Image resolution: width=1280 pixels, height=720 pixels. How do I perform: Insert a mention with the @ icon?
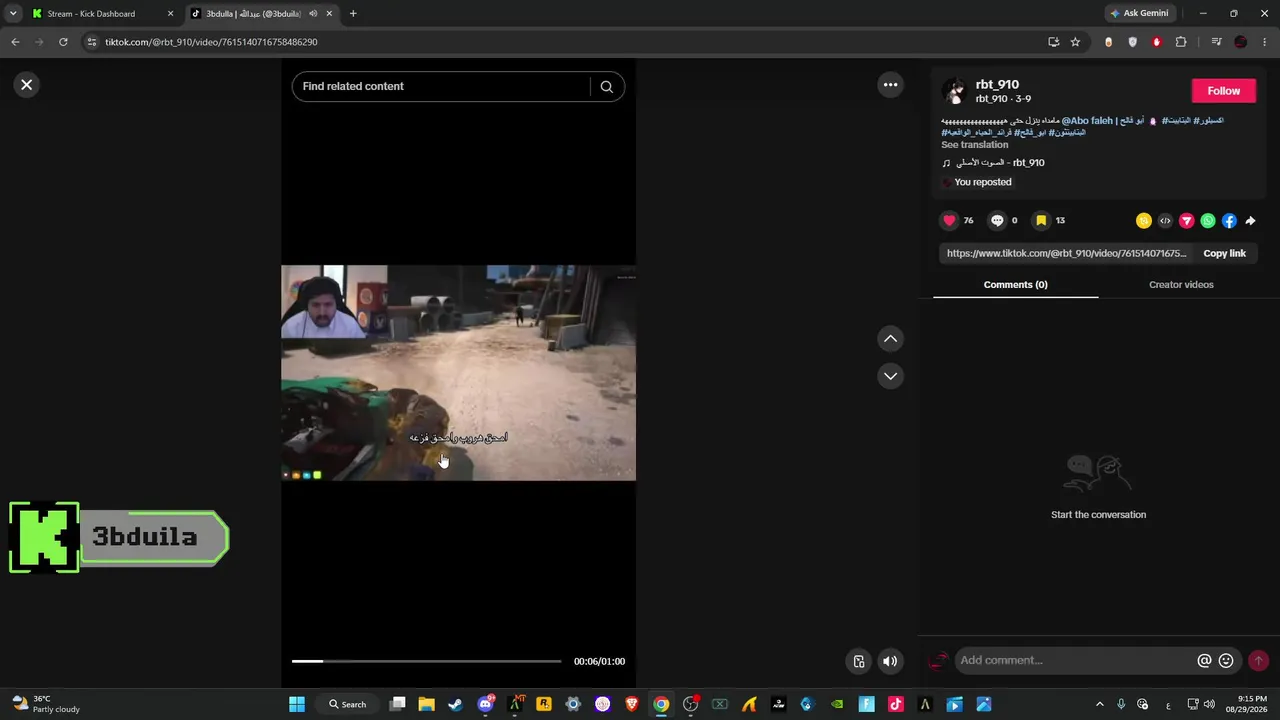coord(1204,661)
